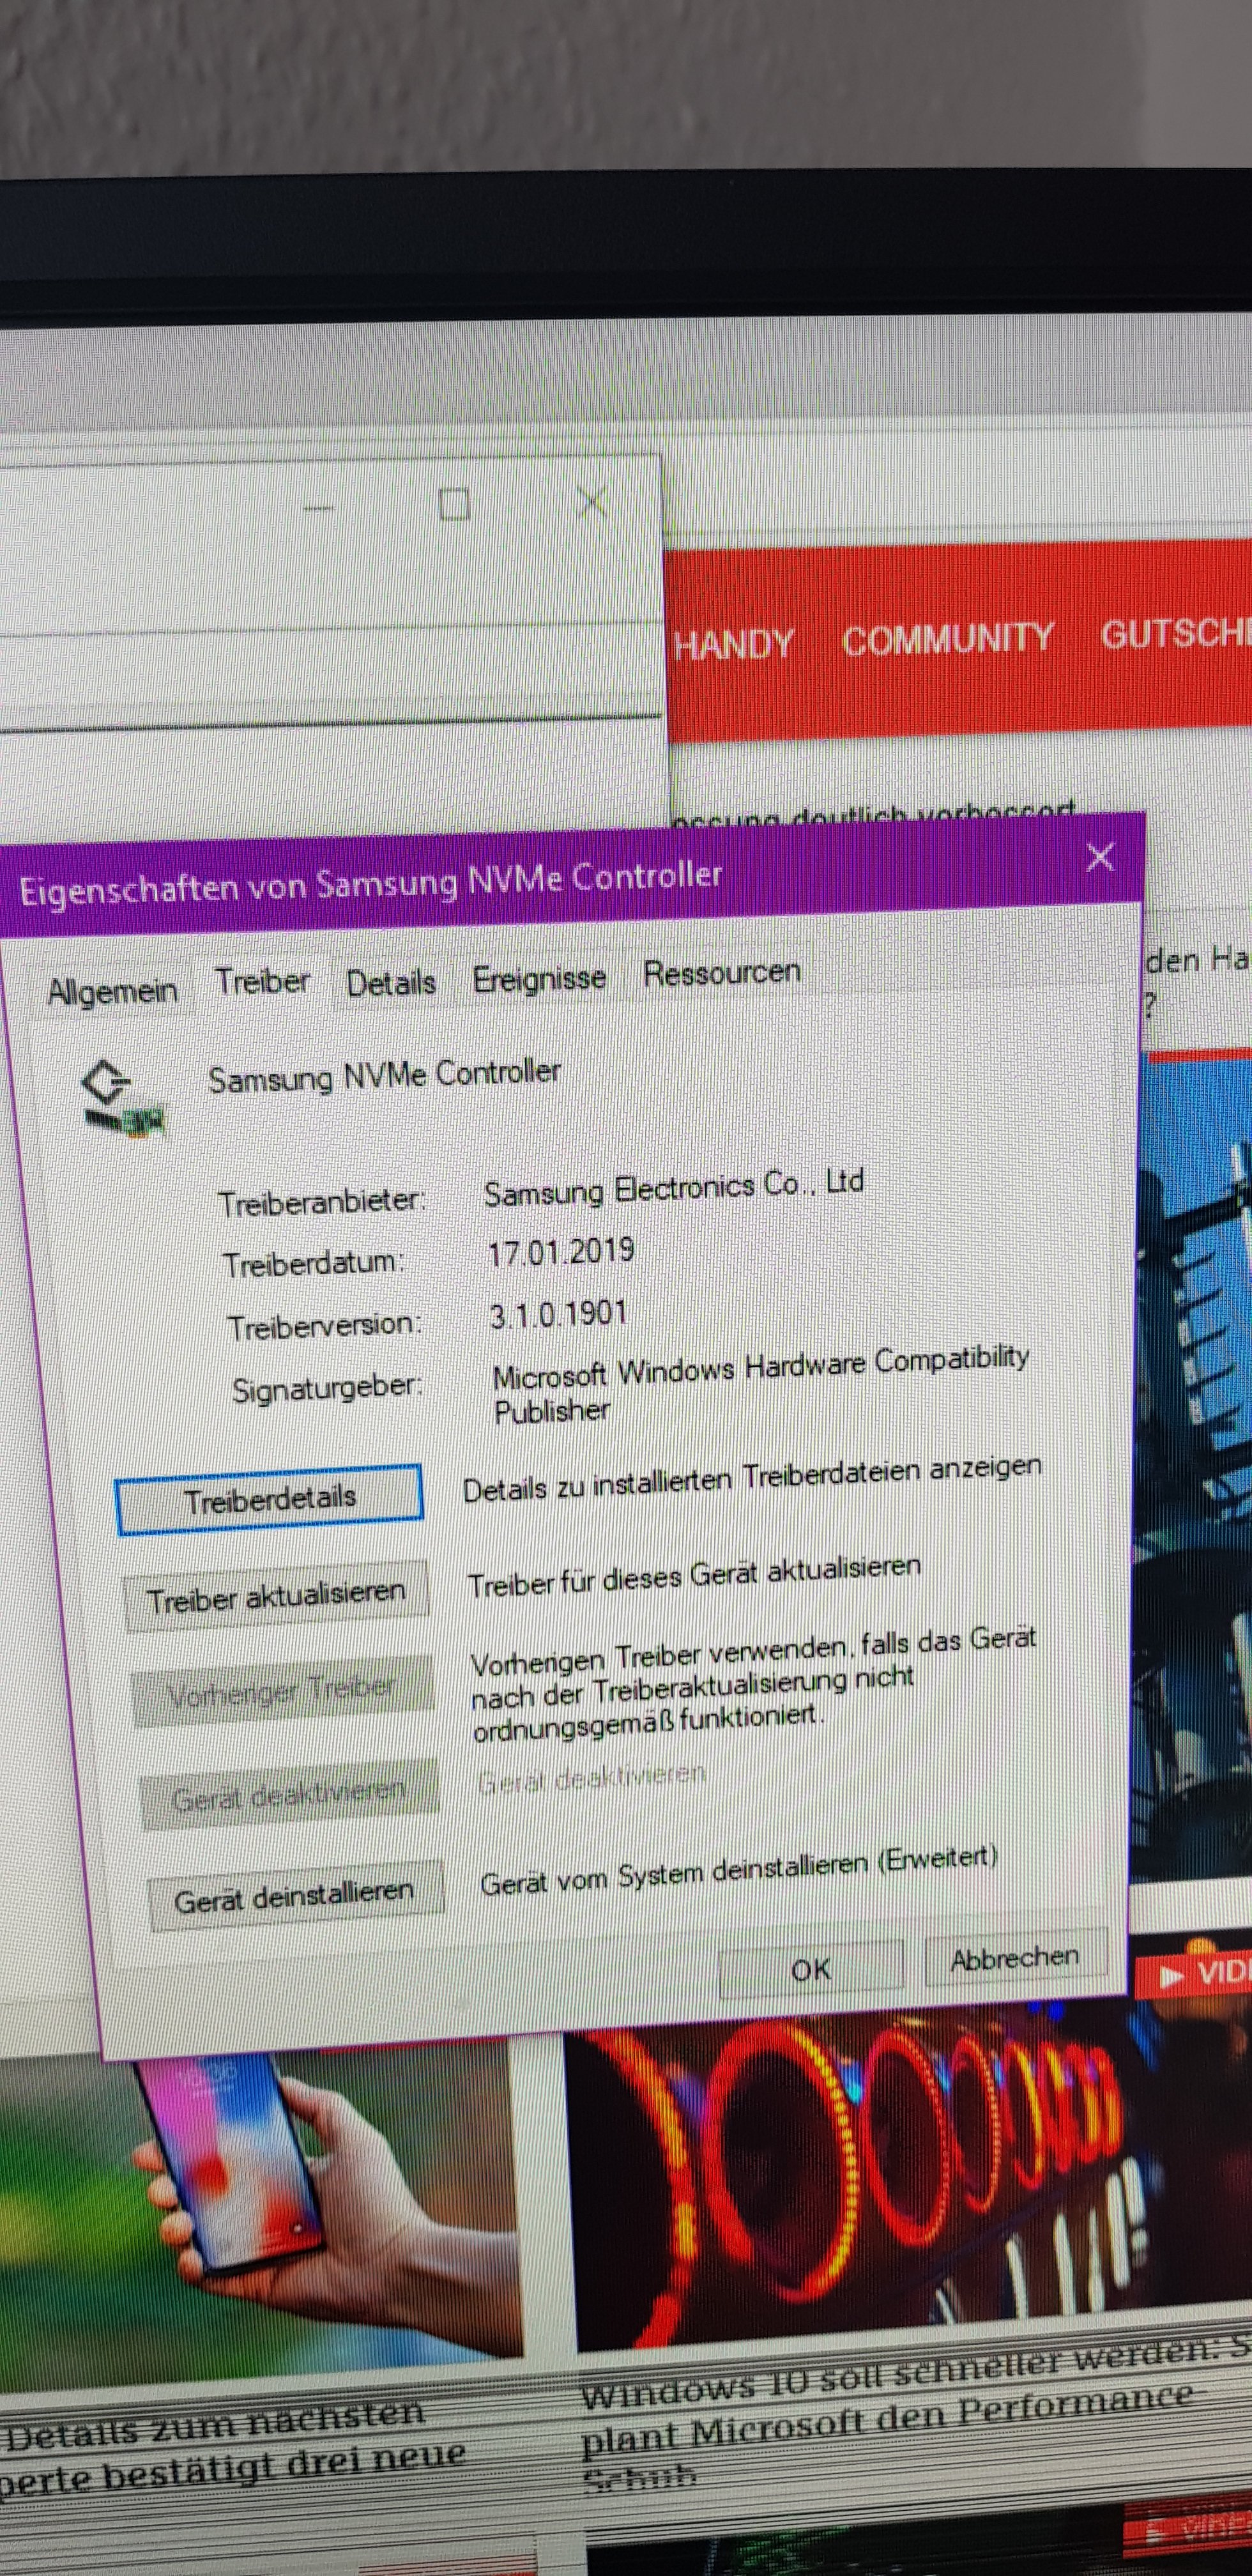The width and height of the screenshot is (1252, 2576).
Task: Open the HANDY navigation menu item
Action: (x=734, y=644)
